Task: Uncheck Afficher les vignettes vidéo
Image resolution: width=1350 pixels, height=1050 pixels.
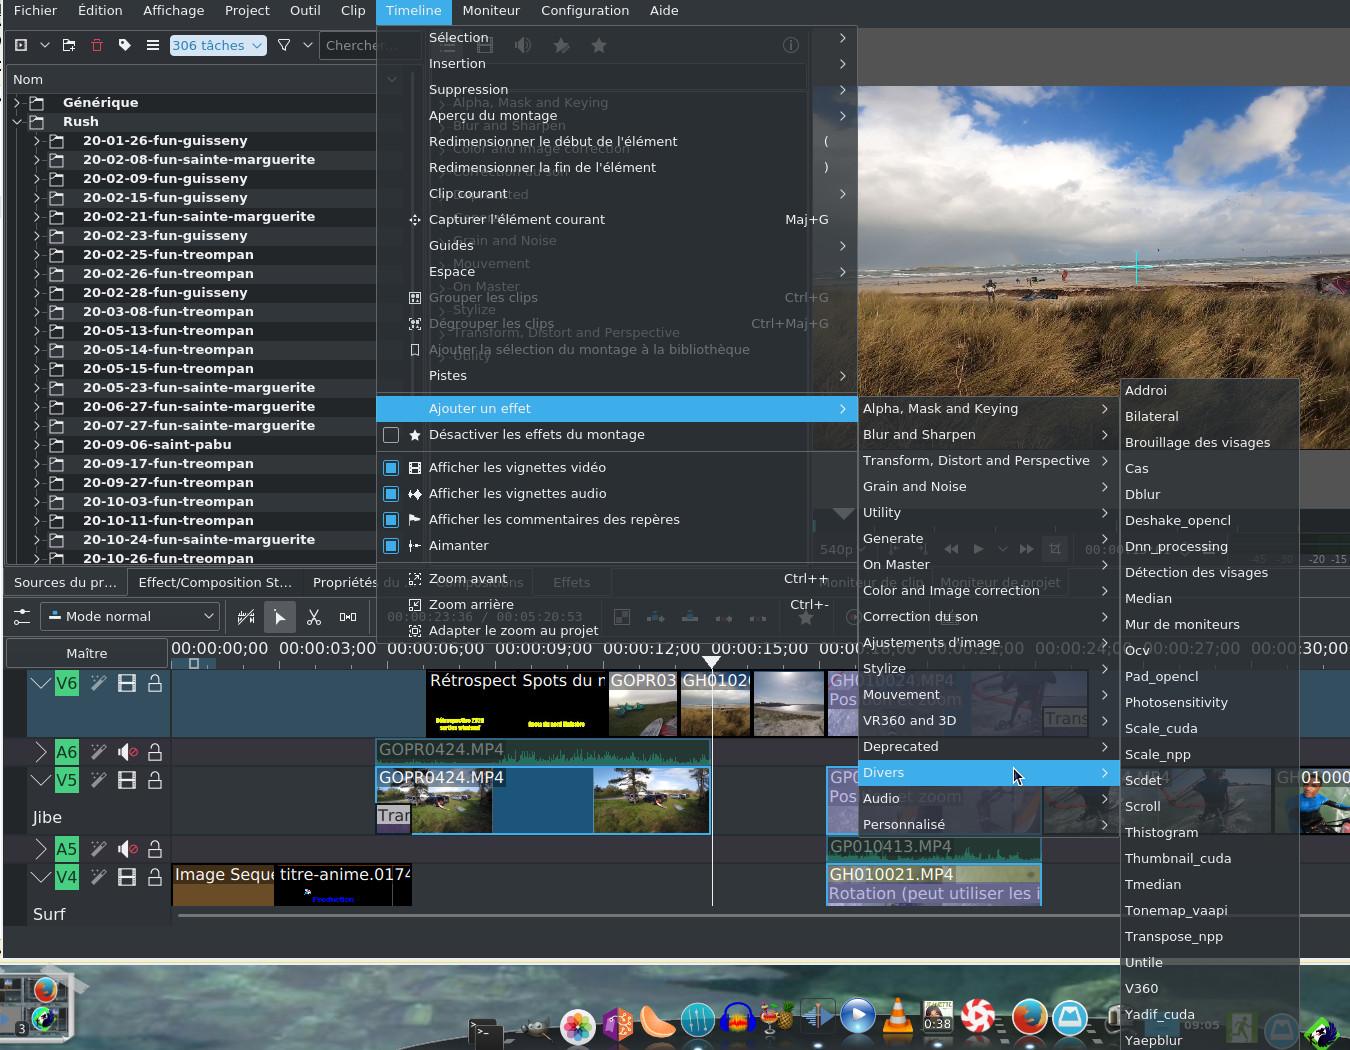Action: click(x=391, y=468)
